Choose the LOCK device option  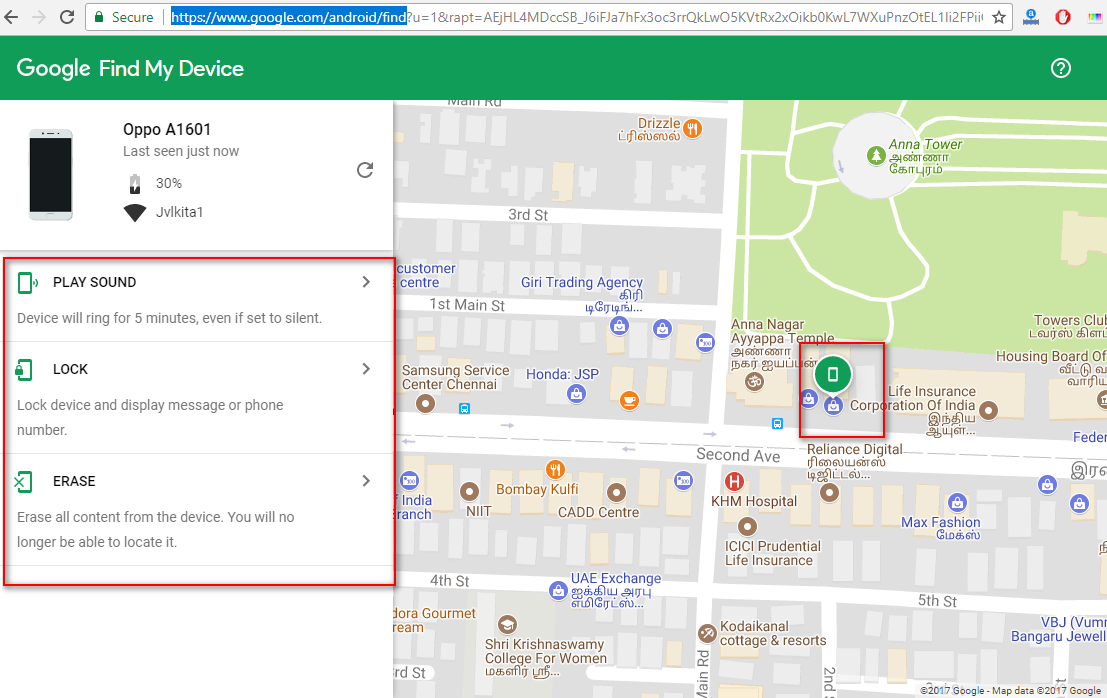[70, 369]
